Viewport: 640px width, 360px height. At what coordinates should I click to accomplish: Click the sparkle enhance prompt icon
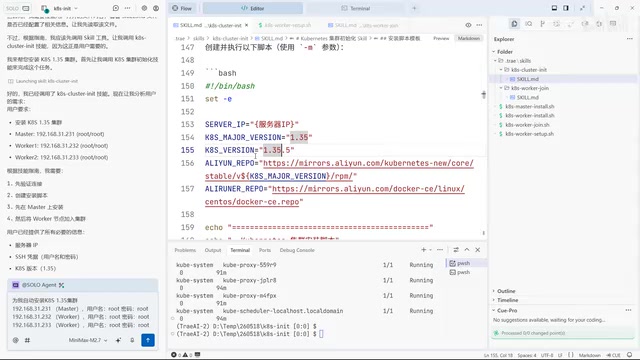118,340
